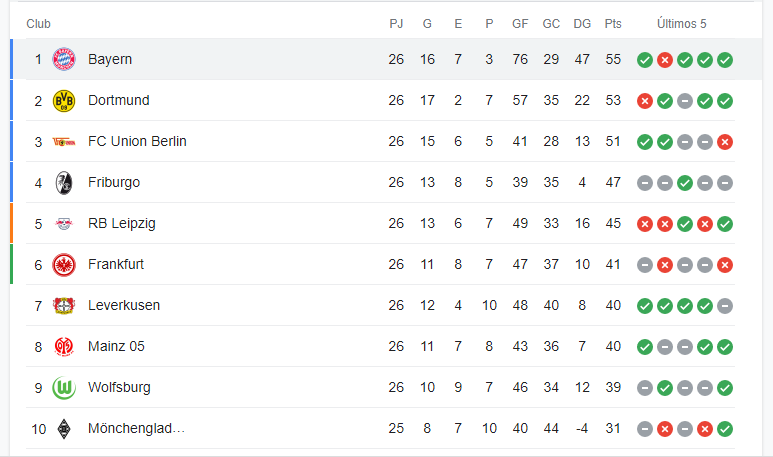Click the Mainz 05 logo
This screenshot has height=457, width=773.
64,347
